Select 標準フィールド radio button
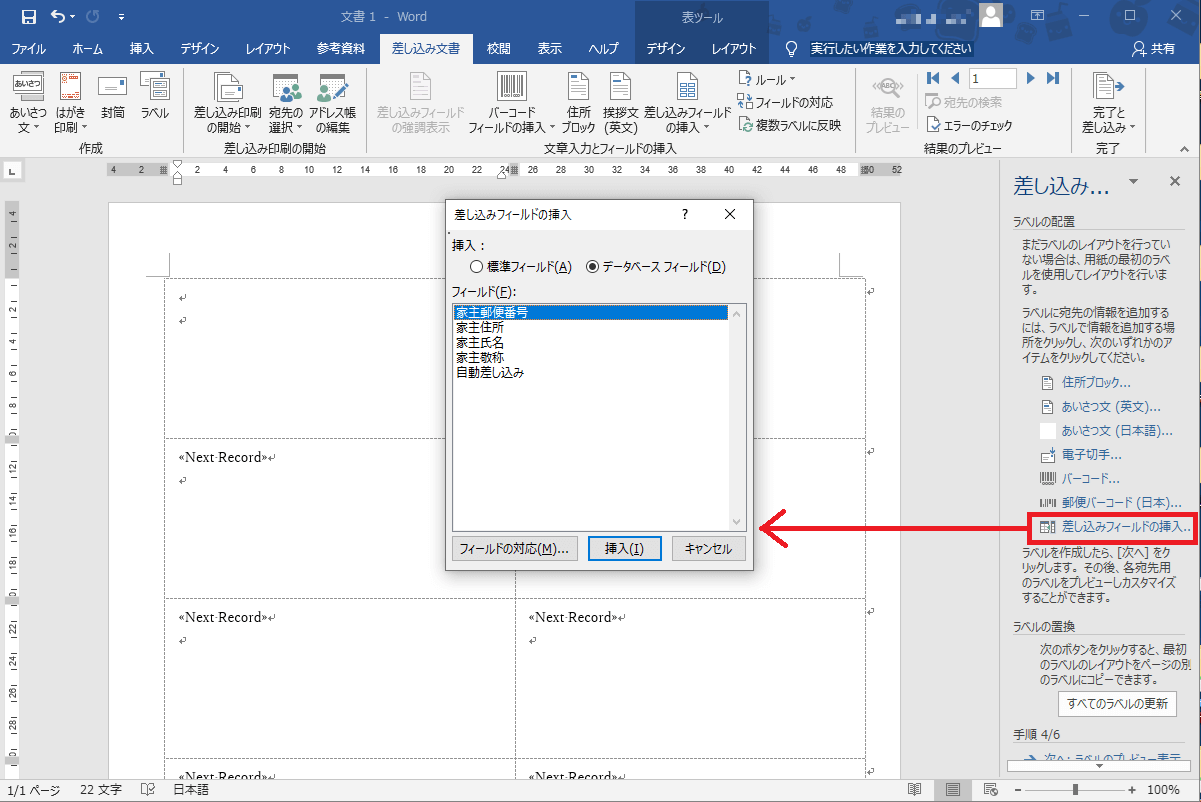 tap(476, 267)
